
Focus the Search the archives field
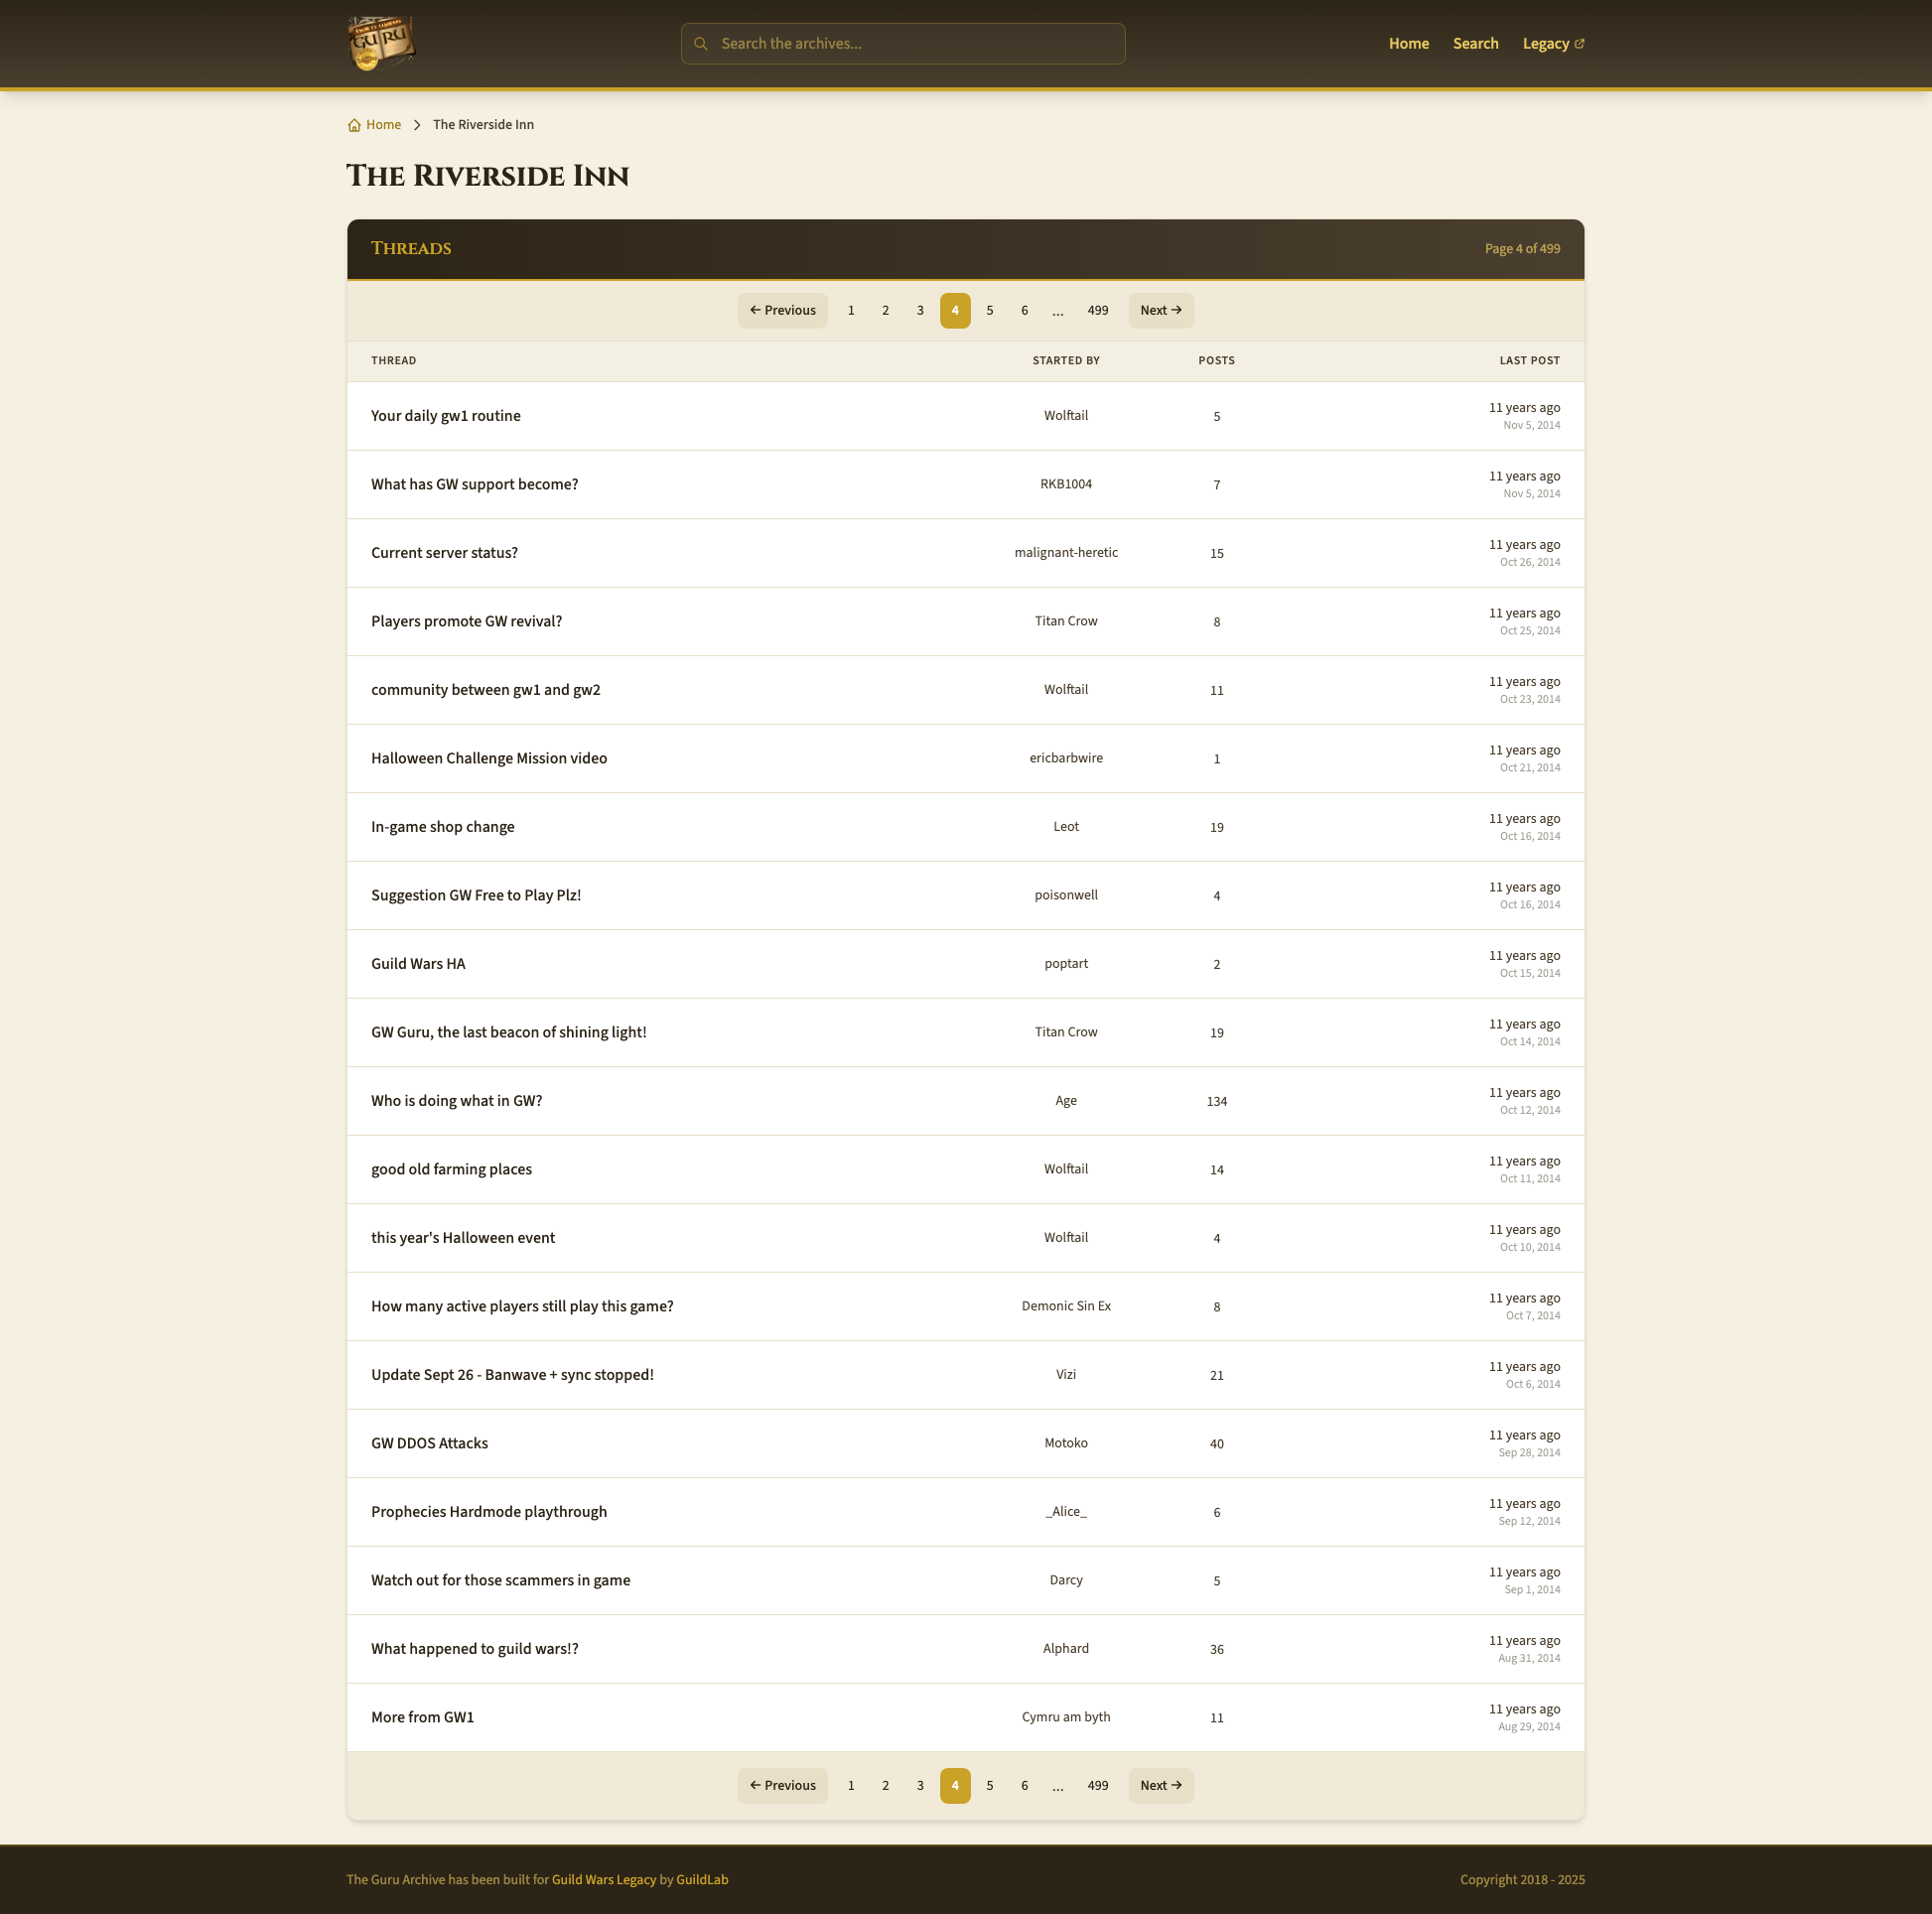click(x=910, y=44)
